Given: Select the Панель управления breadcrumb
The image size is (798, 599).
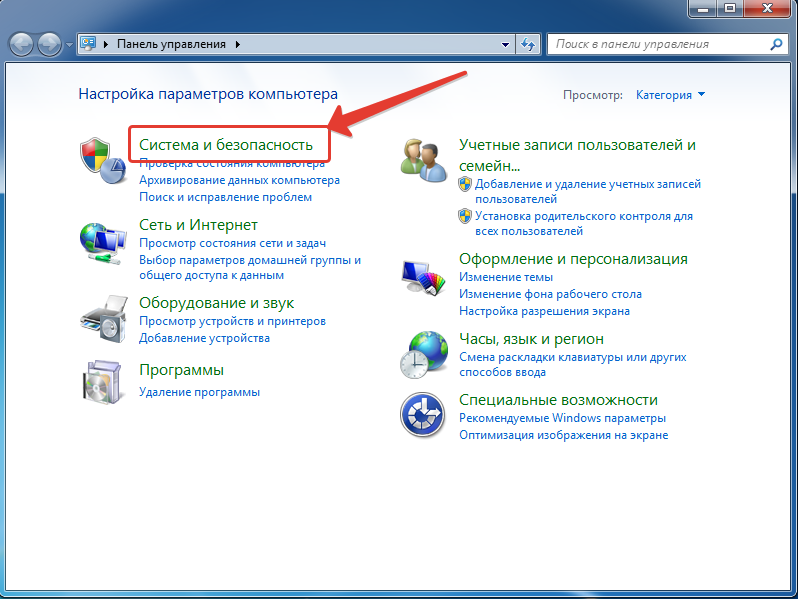Looking at the screenshot, I should point(172,44).
